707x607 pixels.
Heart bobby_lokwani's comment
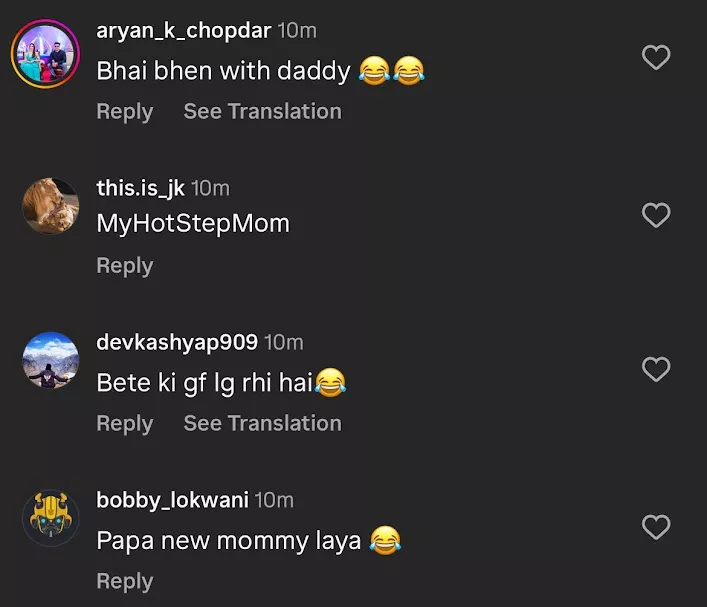pos(655,526)
